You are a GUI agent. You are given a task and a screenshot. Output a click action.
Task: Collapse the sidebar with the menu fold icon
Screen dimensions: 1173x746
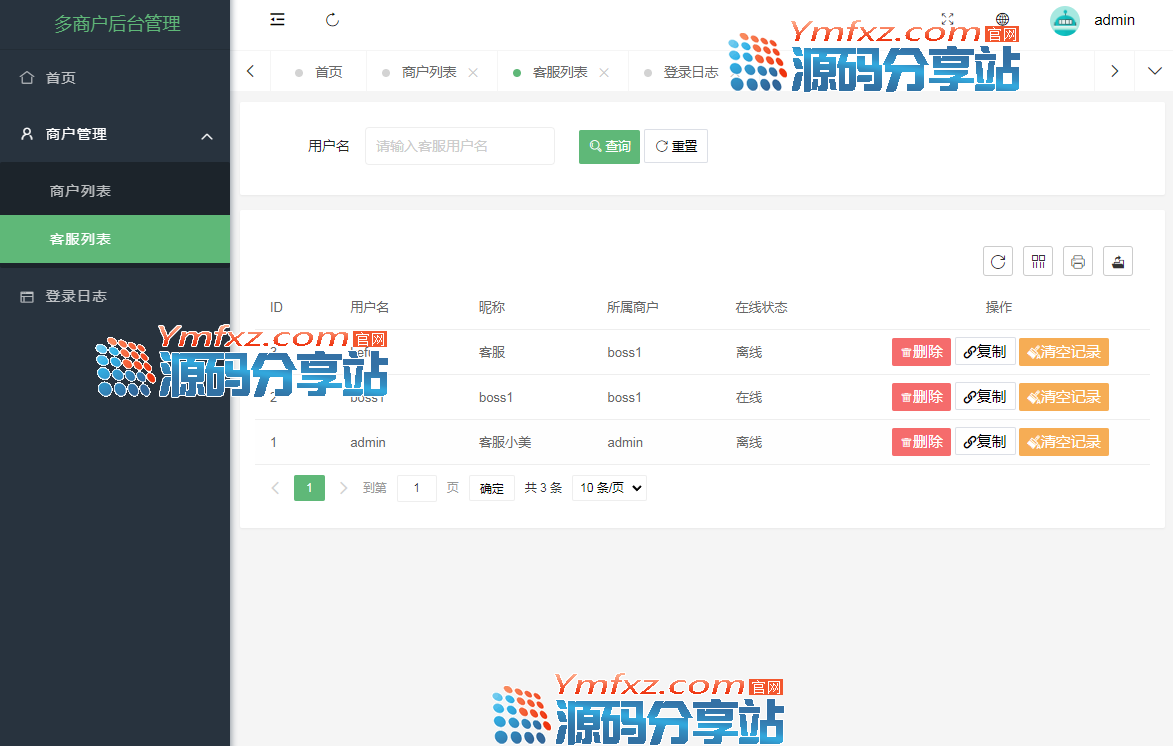tap(278, 20)
